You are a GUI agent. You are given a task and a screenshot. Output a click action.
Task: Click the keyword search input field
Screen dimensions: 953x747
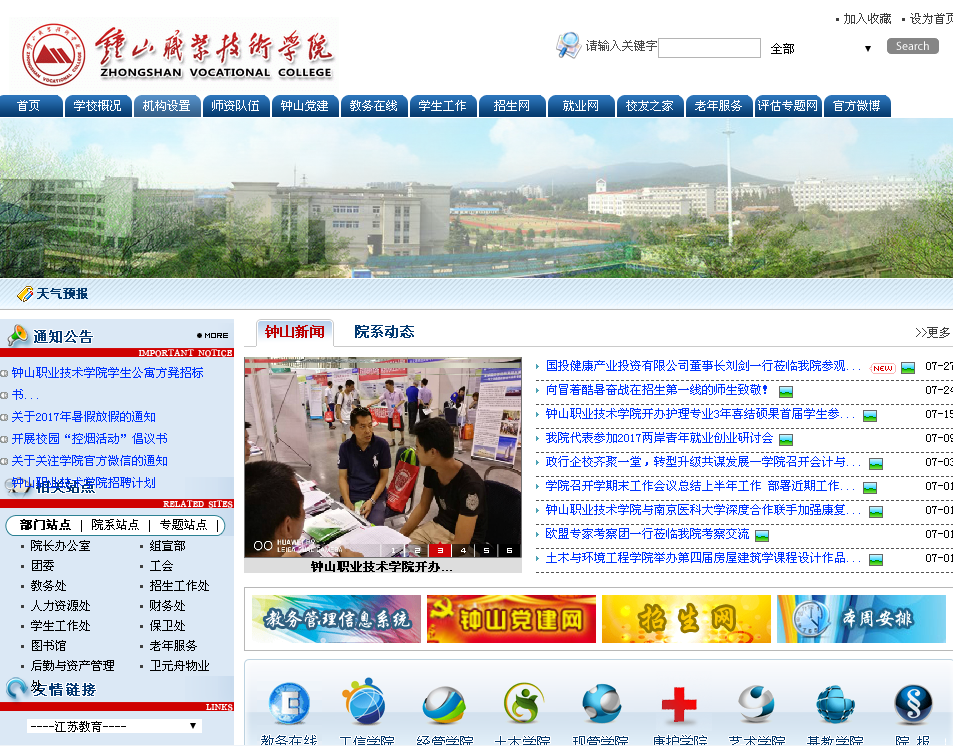point(709,48)
